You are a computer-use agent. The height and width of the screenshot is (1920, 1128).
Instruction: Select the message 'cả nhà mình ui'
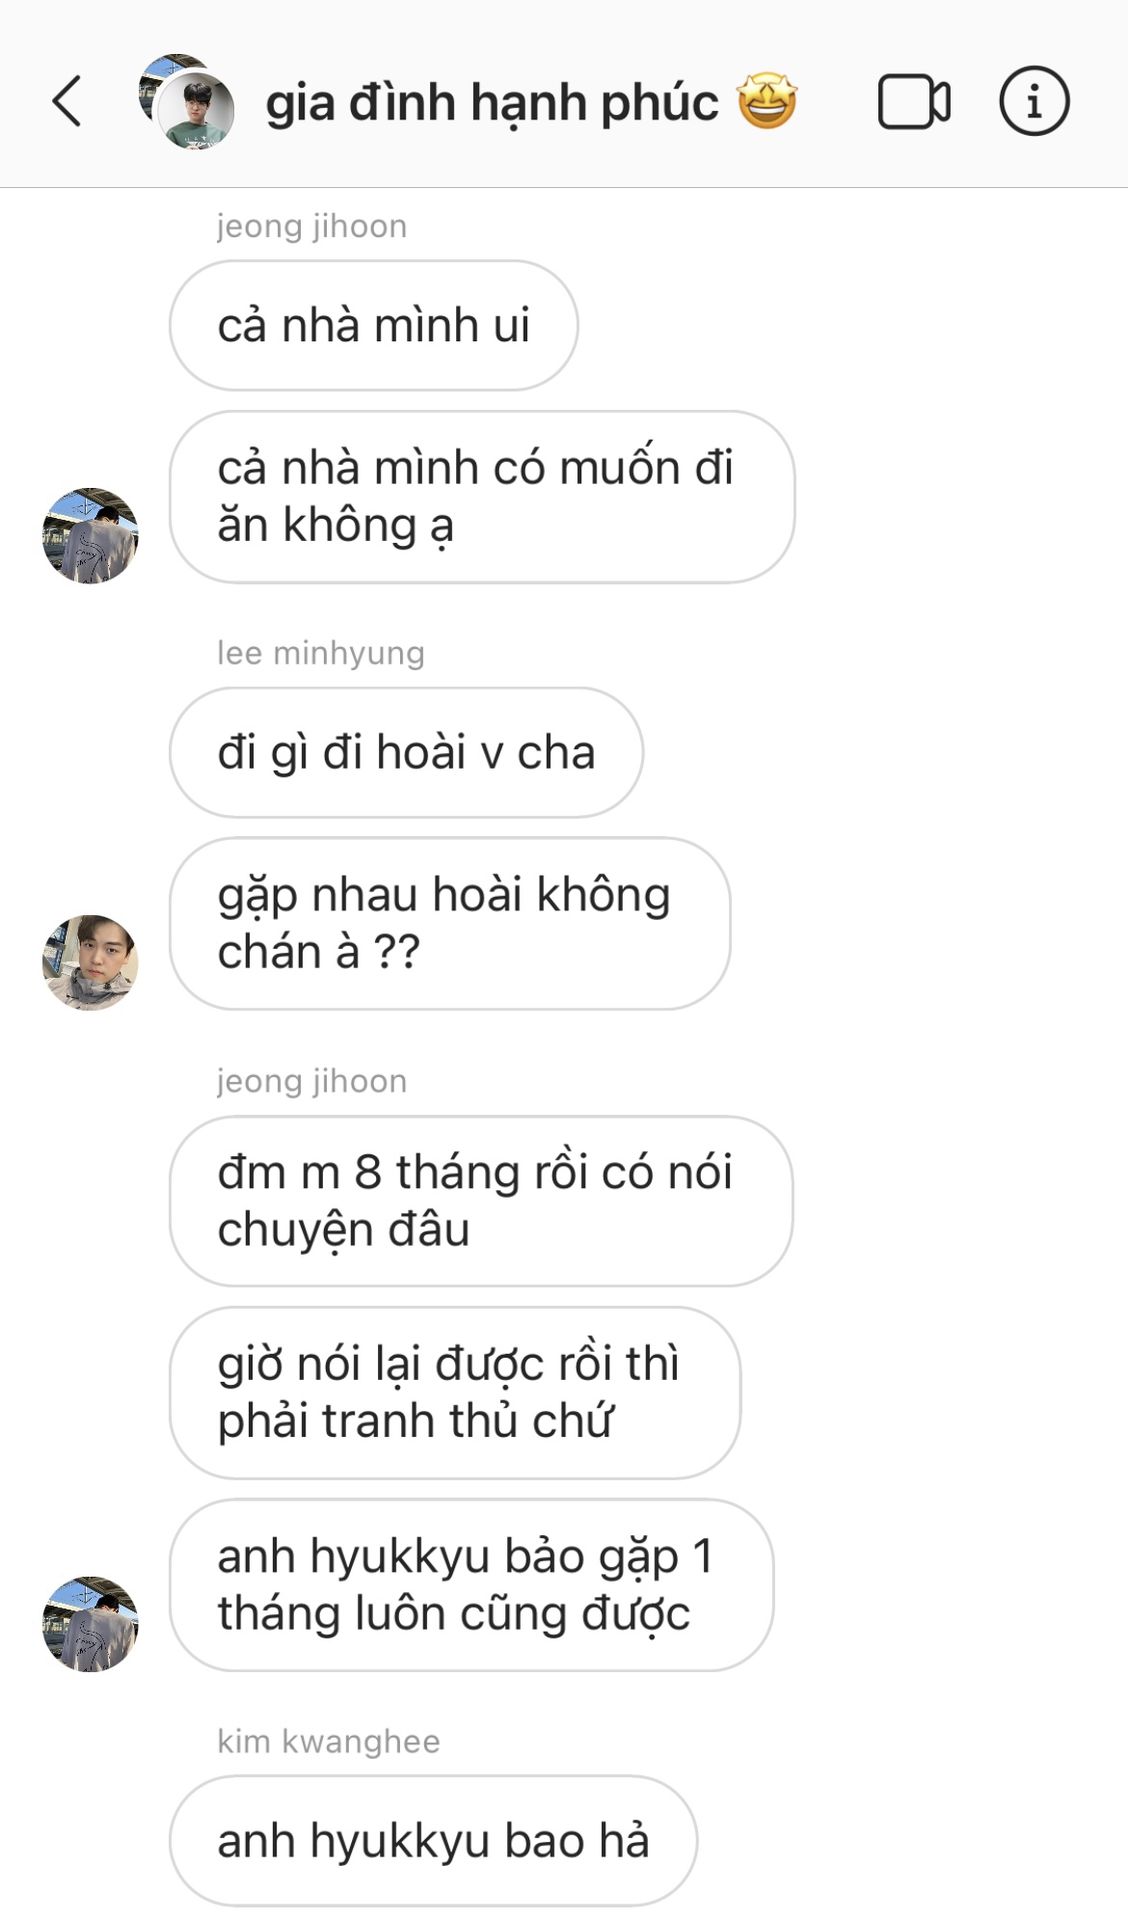click(x=374, y=326)
